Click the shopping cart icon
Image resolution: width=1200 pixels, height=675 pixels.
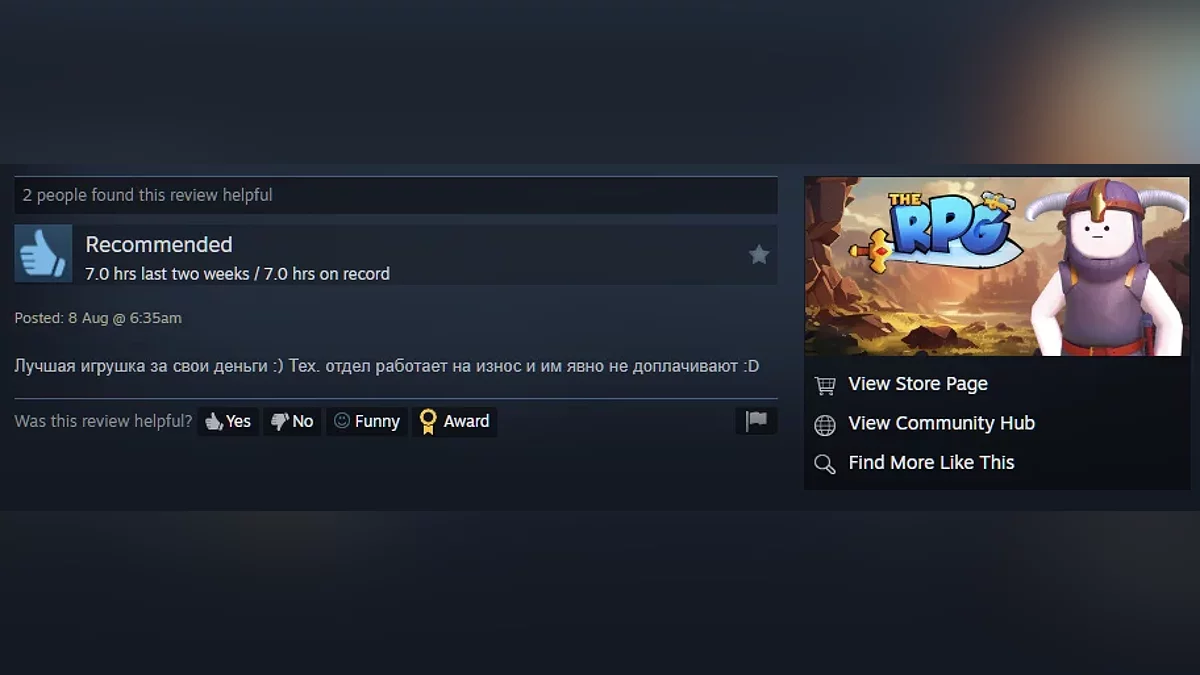pos(825,385)
